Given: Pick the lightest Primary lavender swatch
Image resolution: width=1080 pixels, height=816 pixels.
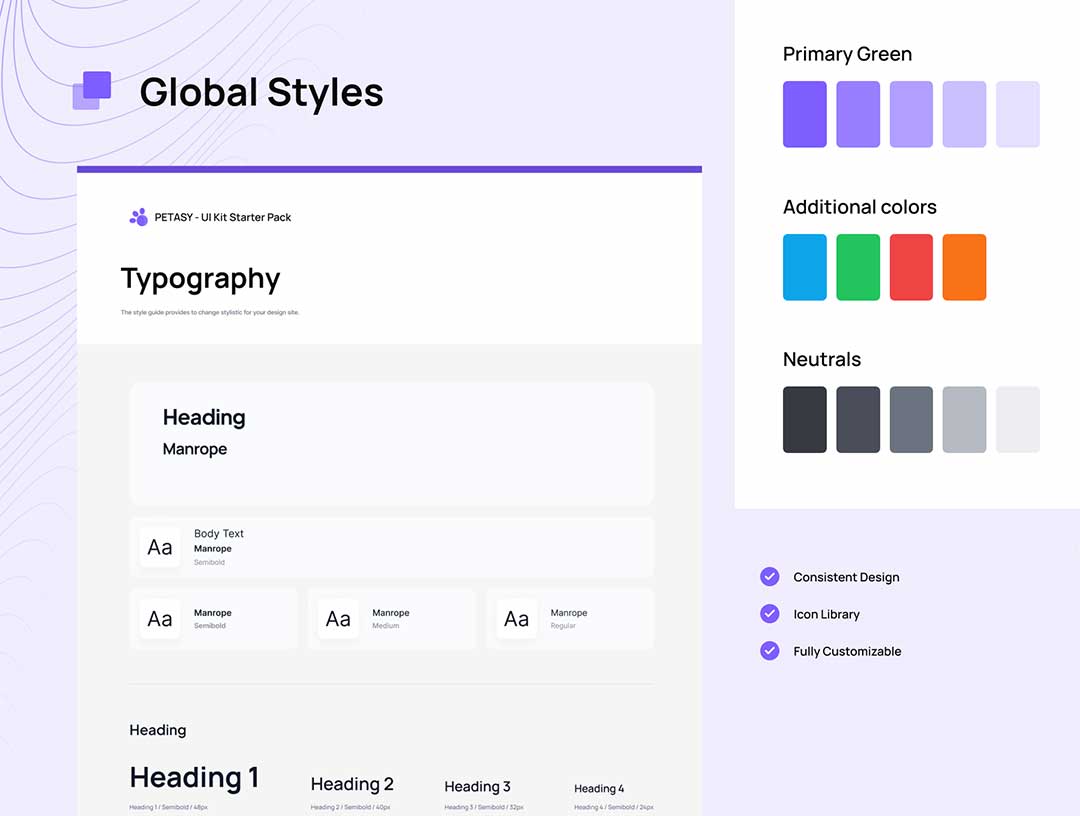Looking at the screenshot, I should coord(1017,114).
